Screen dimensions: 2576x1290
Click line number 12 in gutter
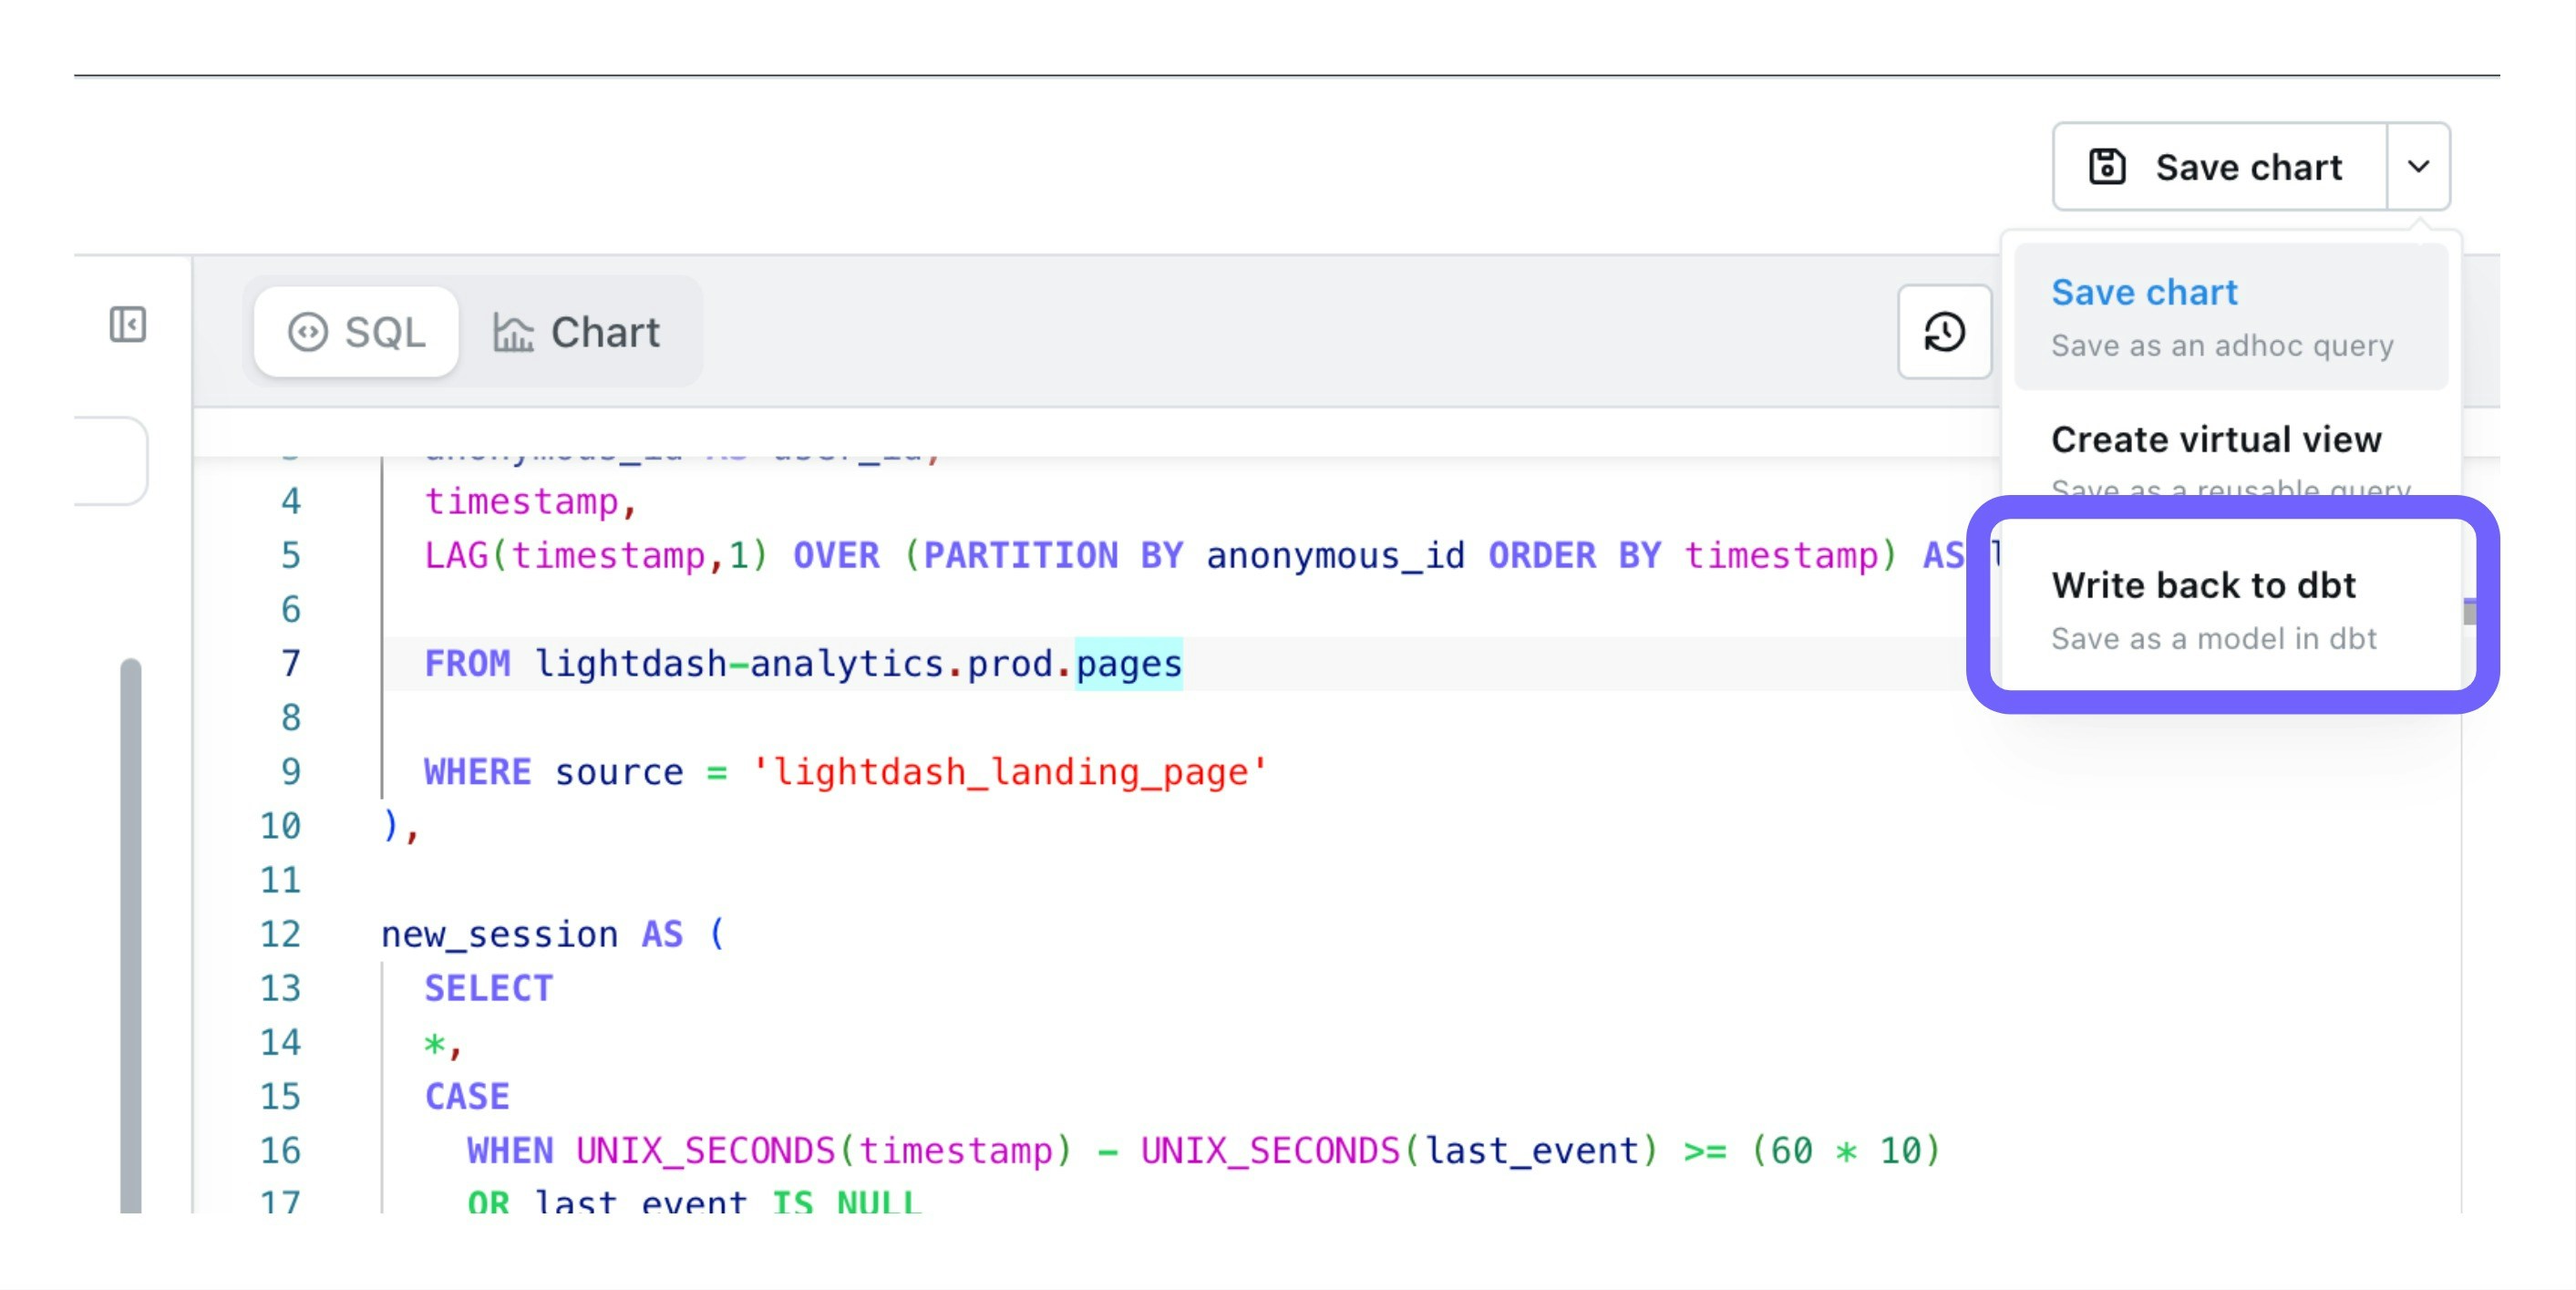click(x=280, y=934)
